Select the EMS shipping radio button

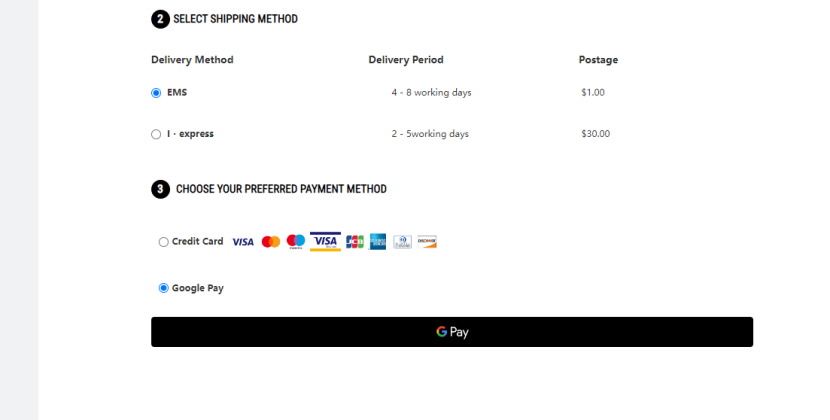156,93
